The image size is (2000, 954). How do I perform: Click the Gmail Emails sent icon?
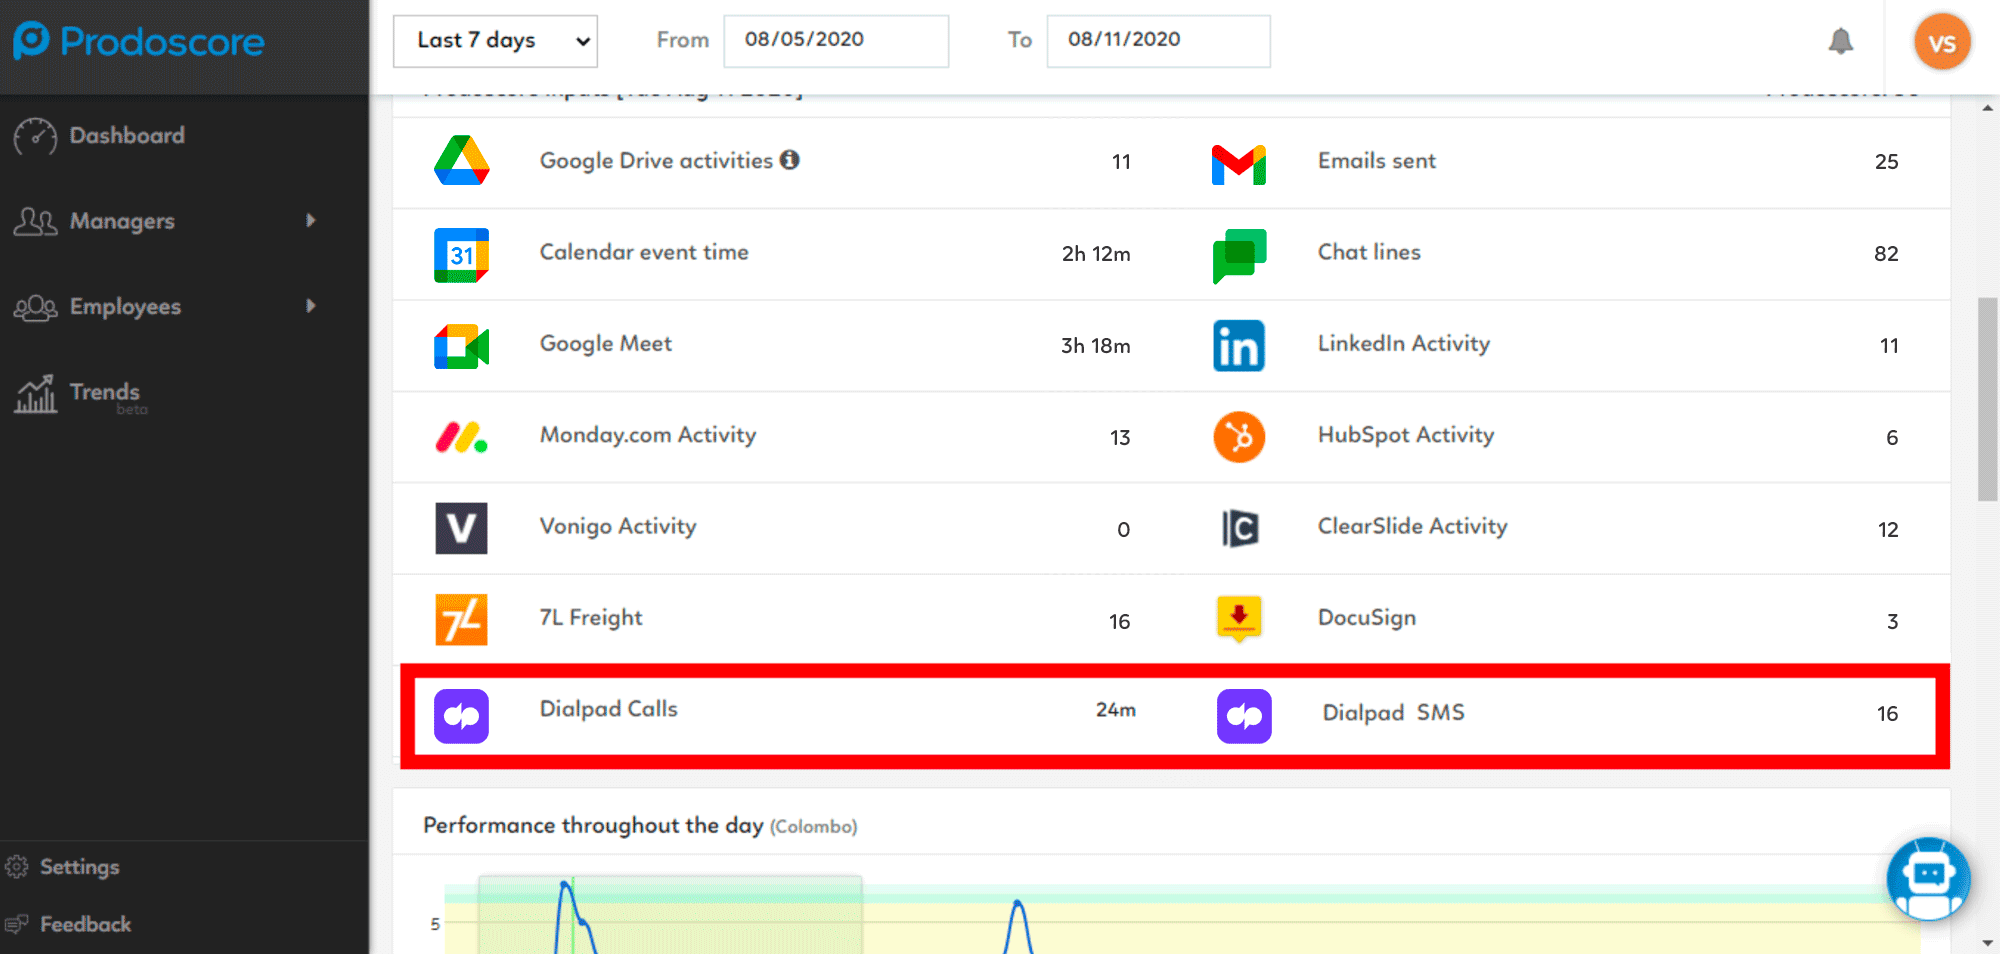tap(1239, 164)
